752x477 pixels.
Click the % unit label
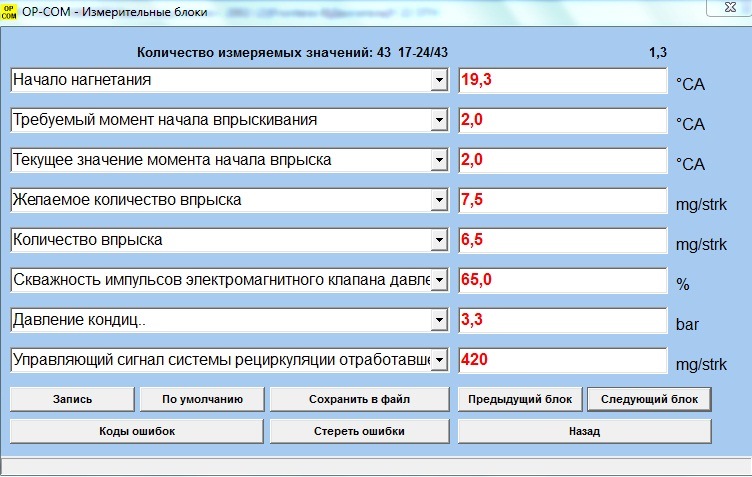[683, 284]
